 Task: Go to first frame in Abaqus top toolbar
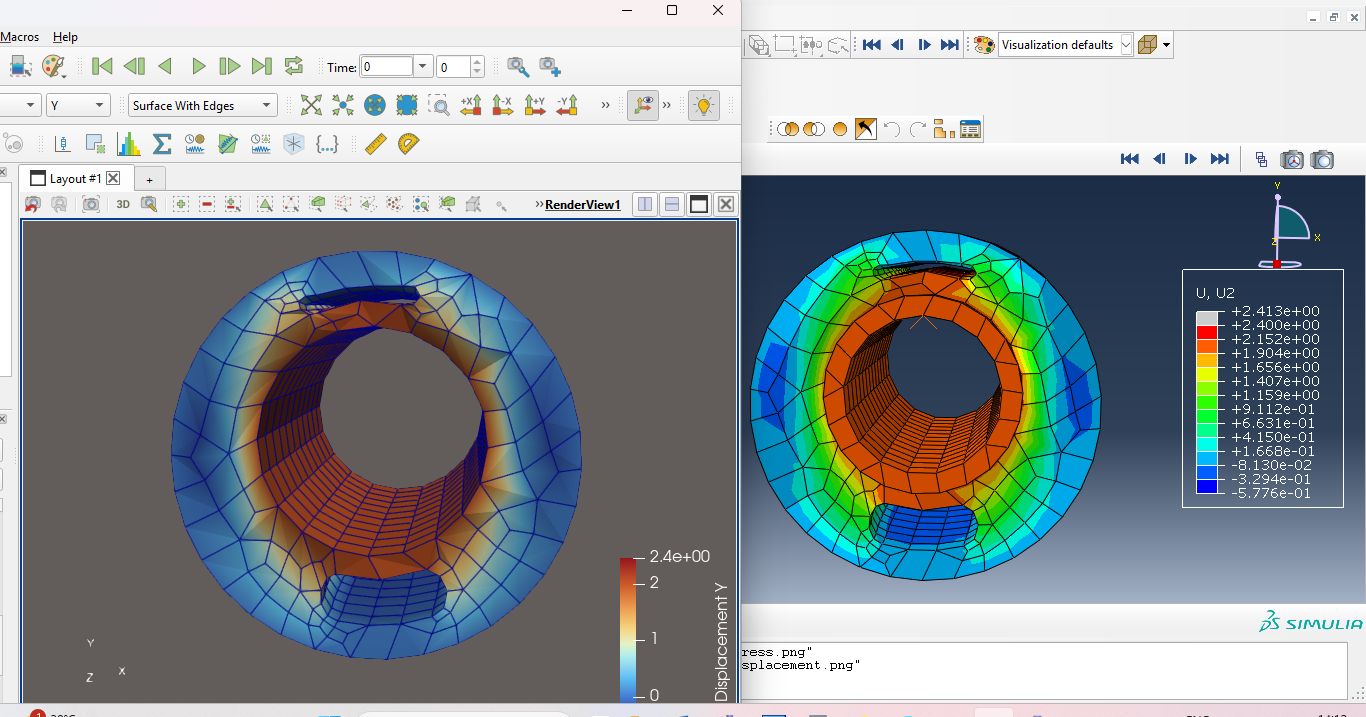(872, 44)
